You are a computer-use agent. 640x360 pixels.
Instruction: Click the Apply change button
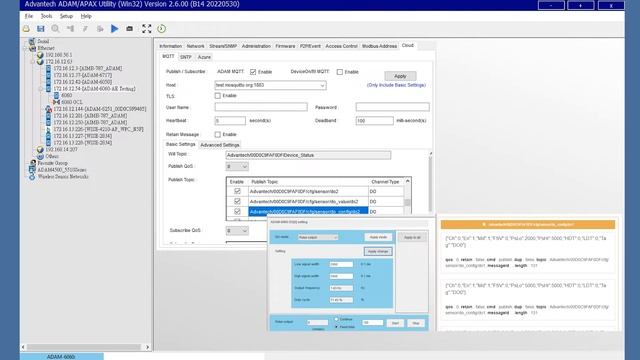tap(378, 251)
